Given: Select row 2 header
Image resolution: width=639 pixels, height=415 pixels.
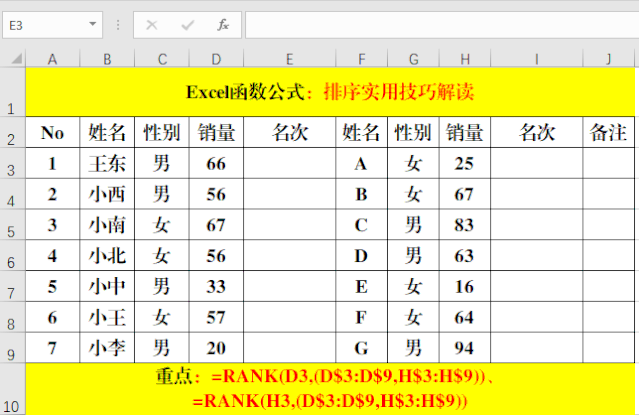Looking at the screenshot, I should 12,132.
